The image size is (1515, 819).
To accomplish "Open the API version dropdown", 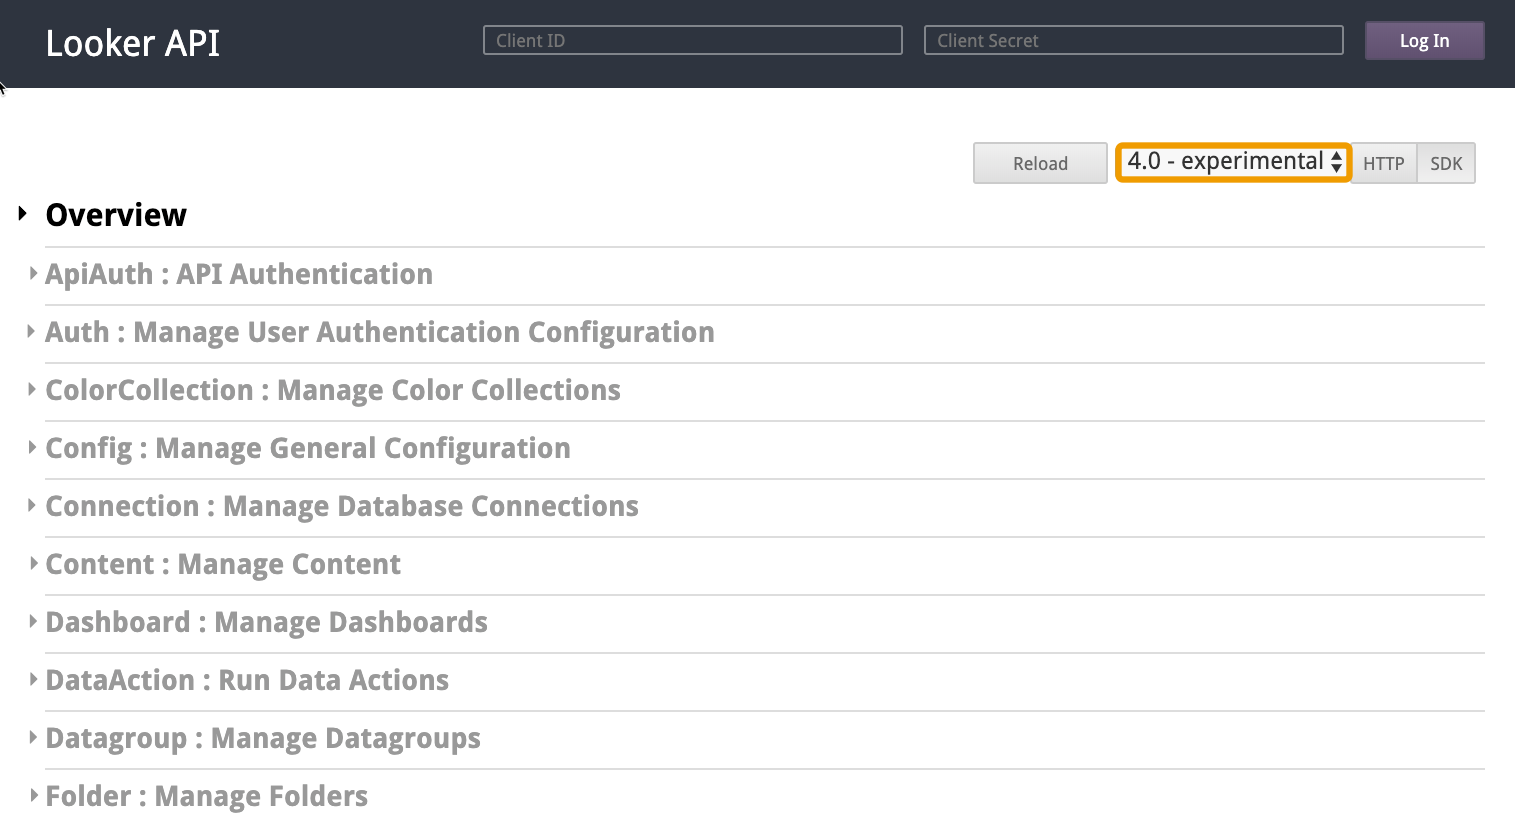I will (1233, 162).
